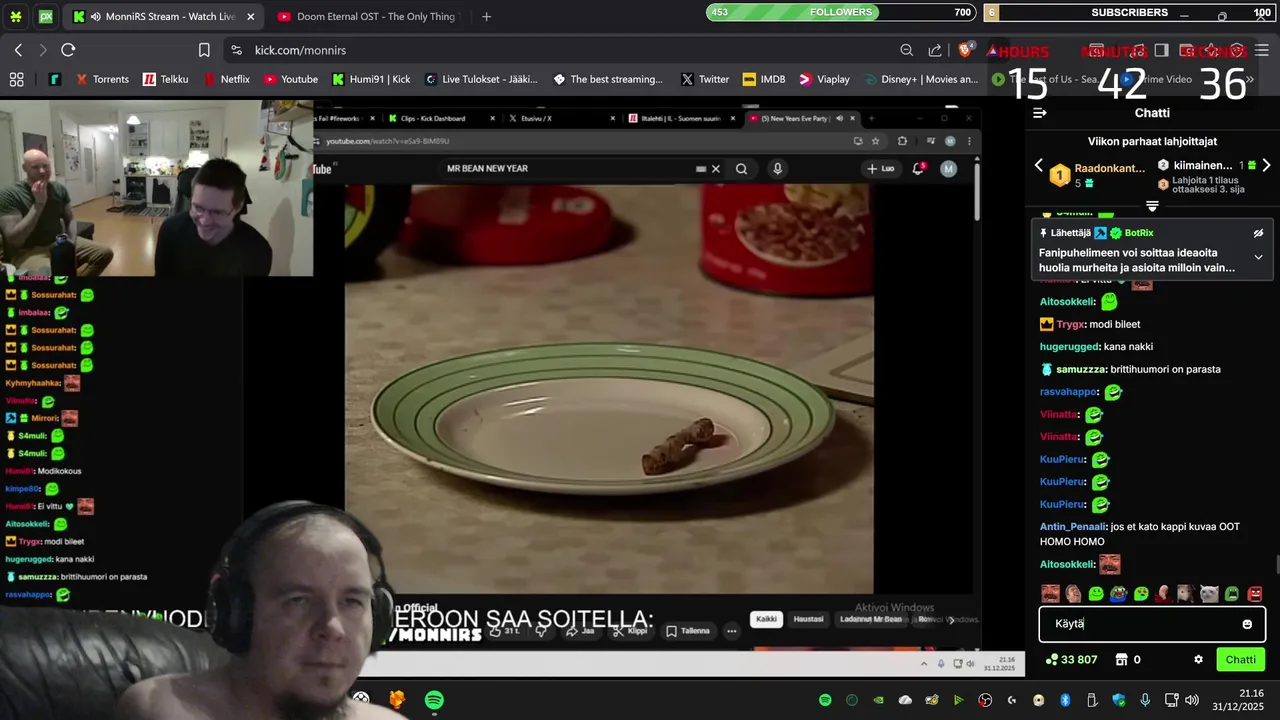Open channel points 33 807 balance
The height and width of the screenshot is (720, 1280).
1071,660
